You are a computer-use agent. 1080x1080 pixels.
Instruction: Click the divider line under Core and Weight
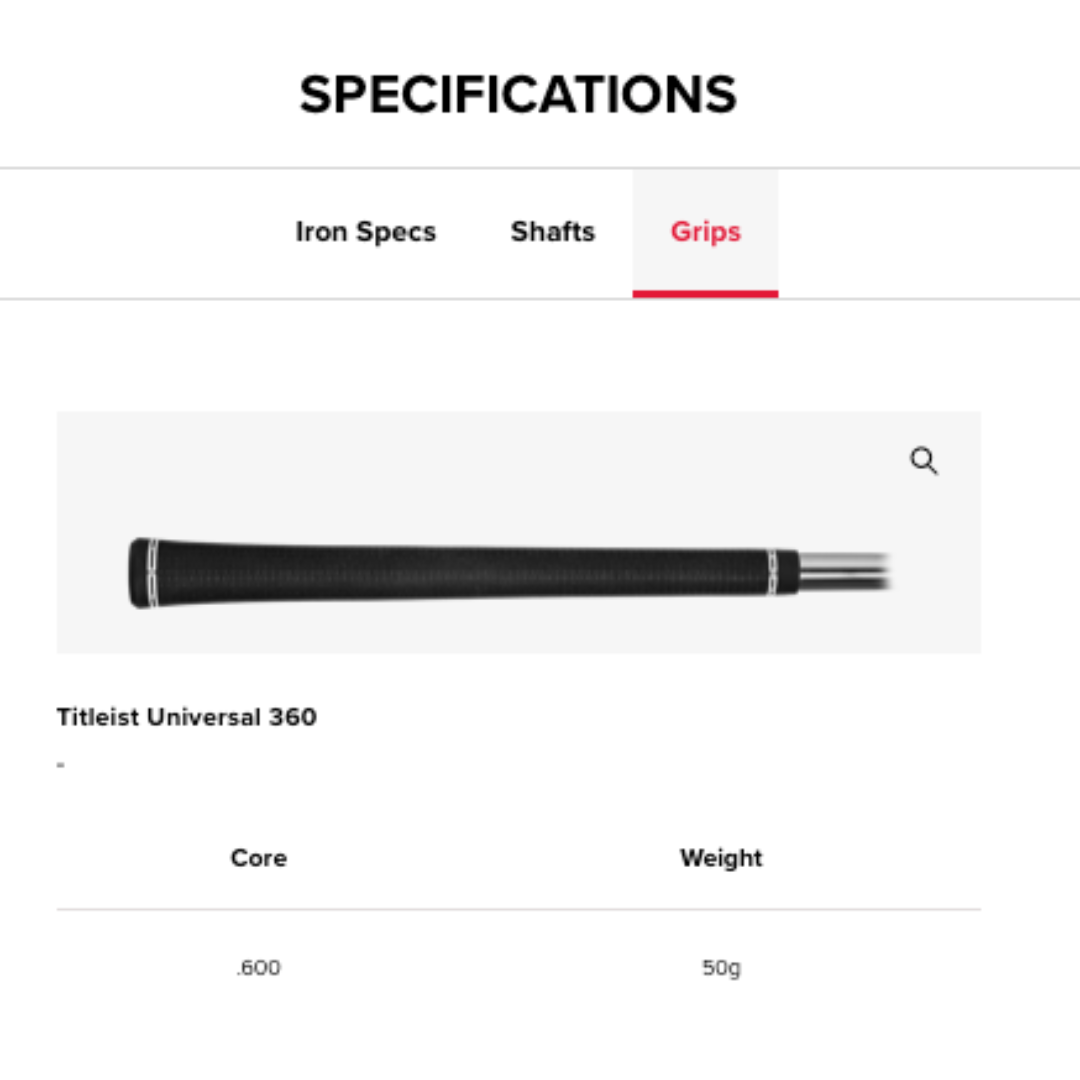tap(518, 910)
